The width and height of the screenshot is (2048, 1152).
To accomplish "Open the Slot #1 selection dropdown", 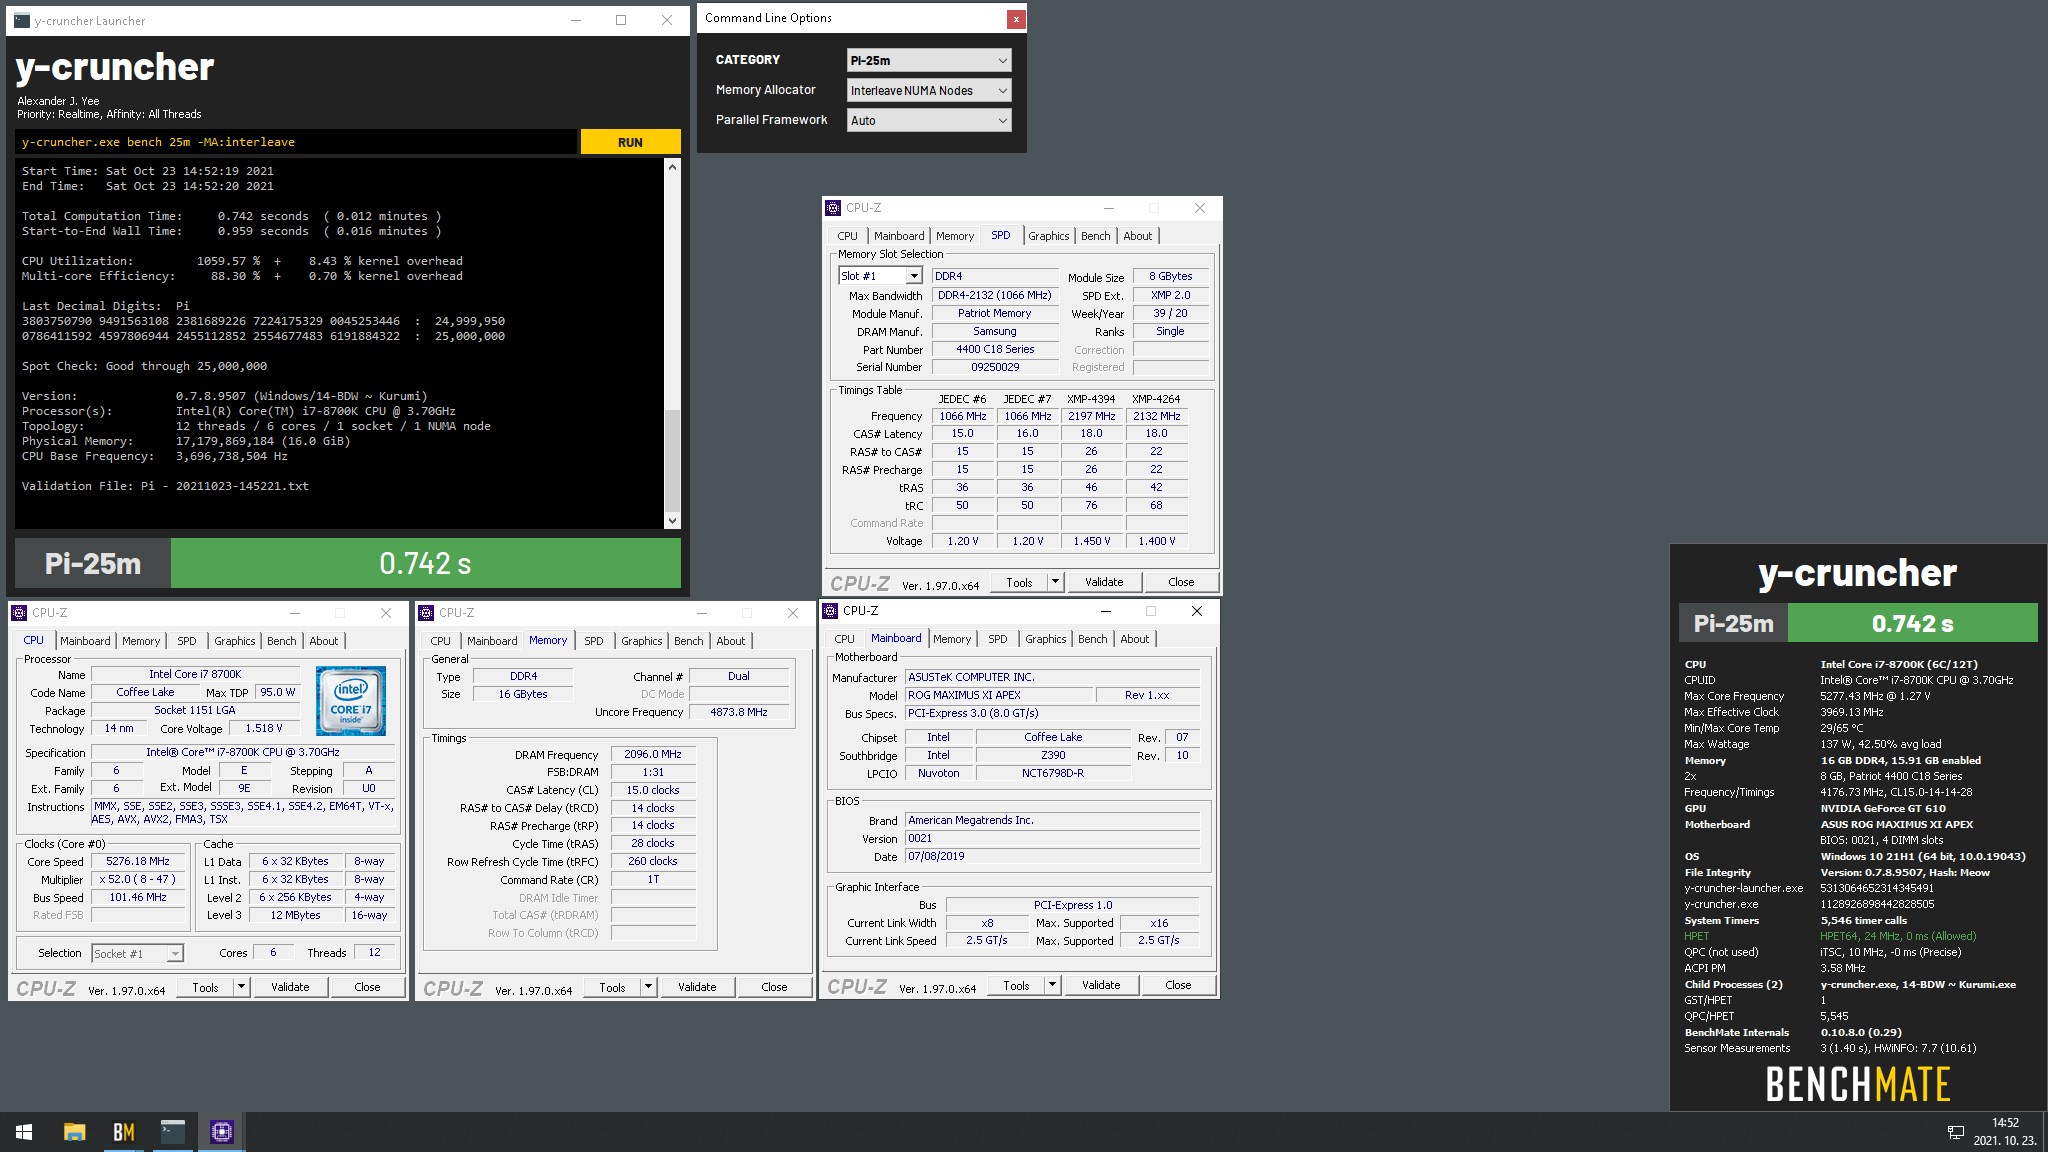I will pos(880,276).
